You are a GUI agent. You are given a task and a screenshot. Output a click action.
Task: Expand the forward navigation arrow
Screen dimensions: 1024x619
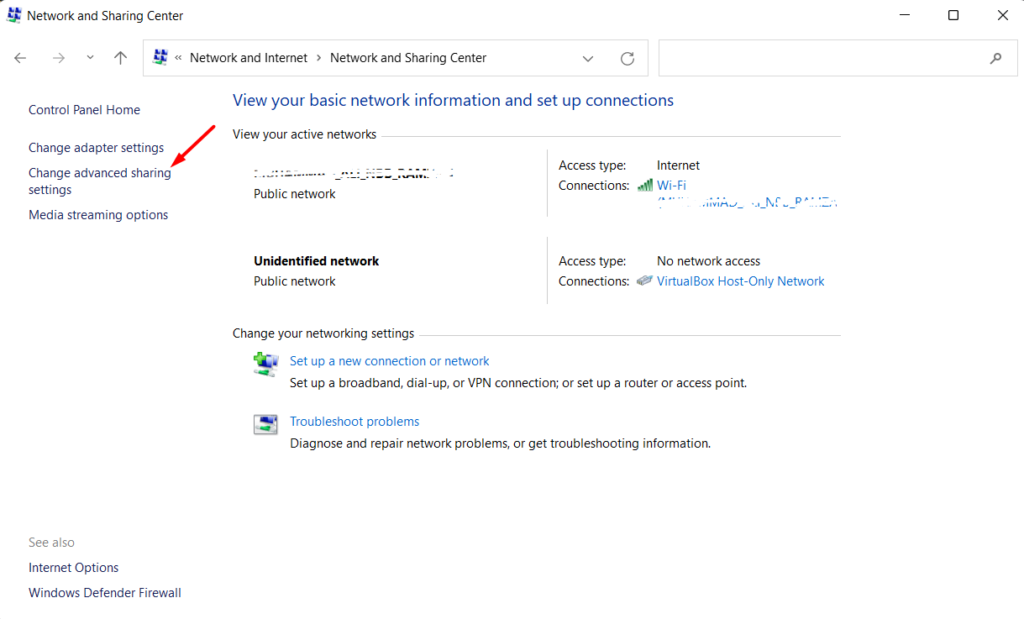click(x=58, y=58)
